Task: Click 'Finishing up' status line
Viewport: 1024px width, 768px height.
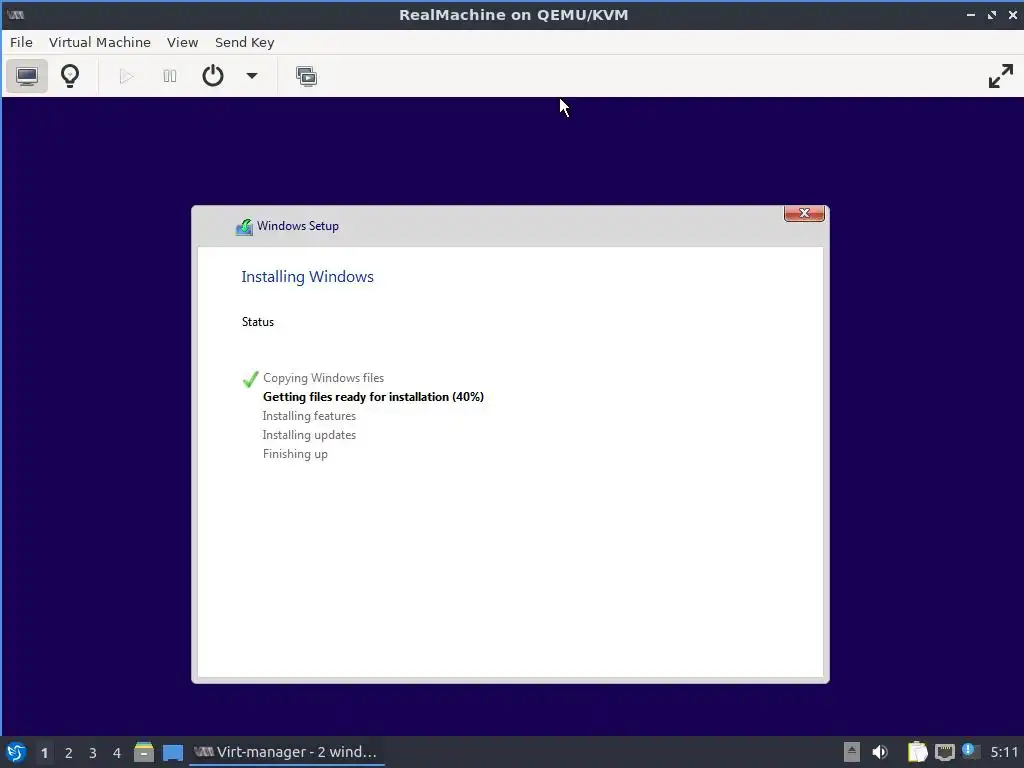Action: (295, 454)
